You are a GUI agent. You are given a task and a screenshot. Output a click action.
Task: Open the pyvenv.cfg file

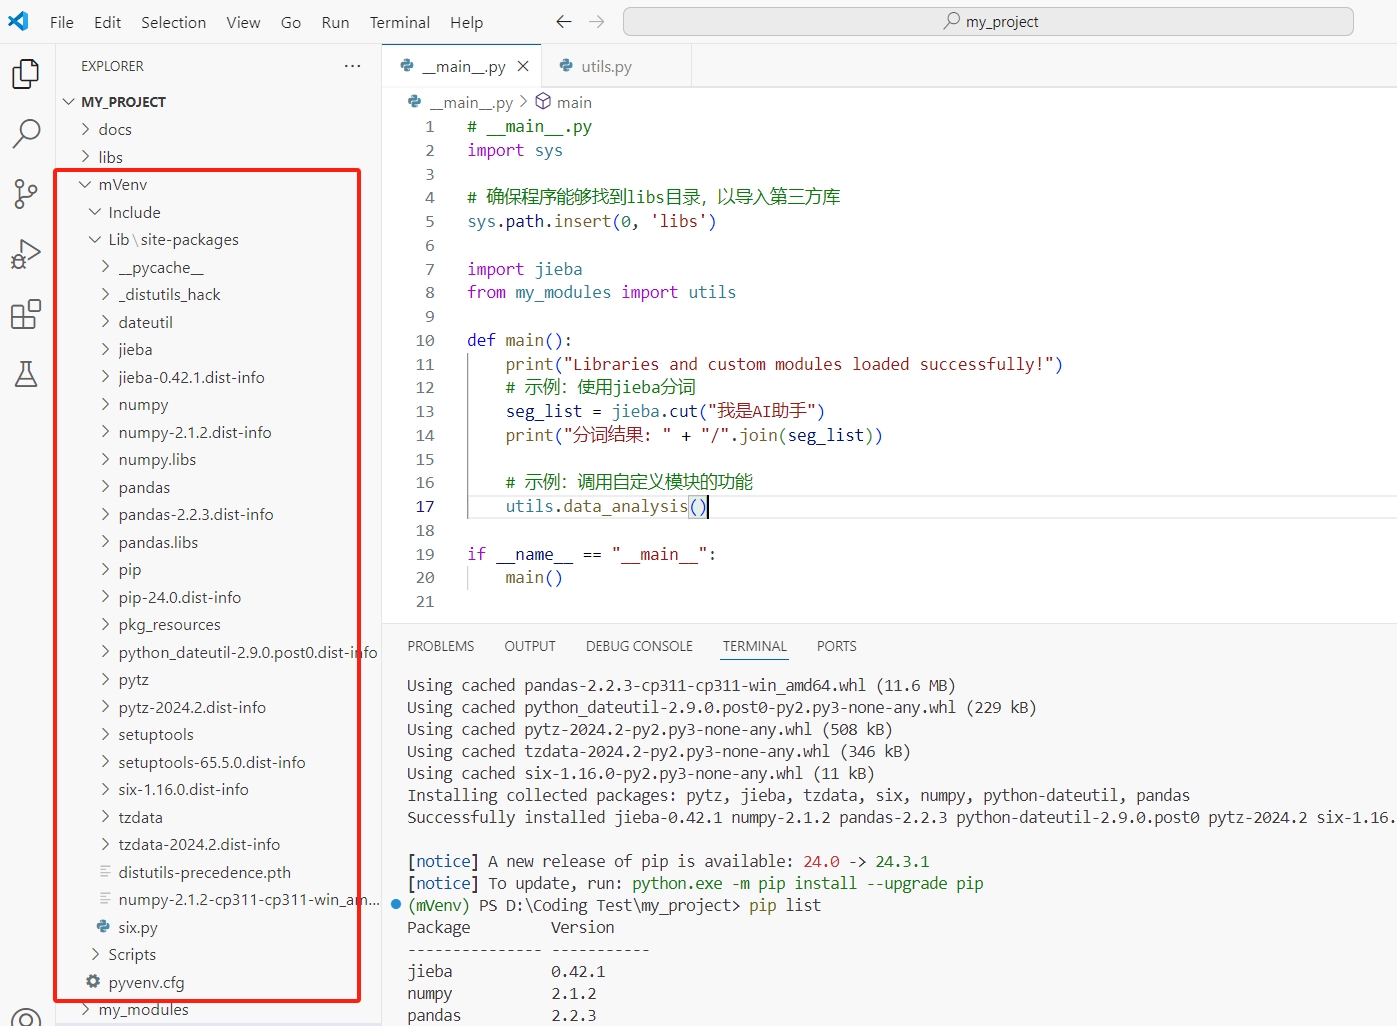218,982
